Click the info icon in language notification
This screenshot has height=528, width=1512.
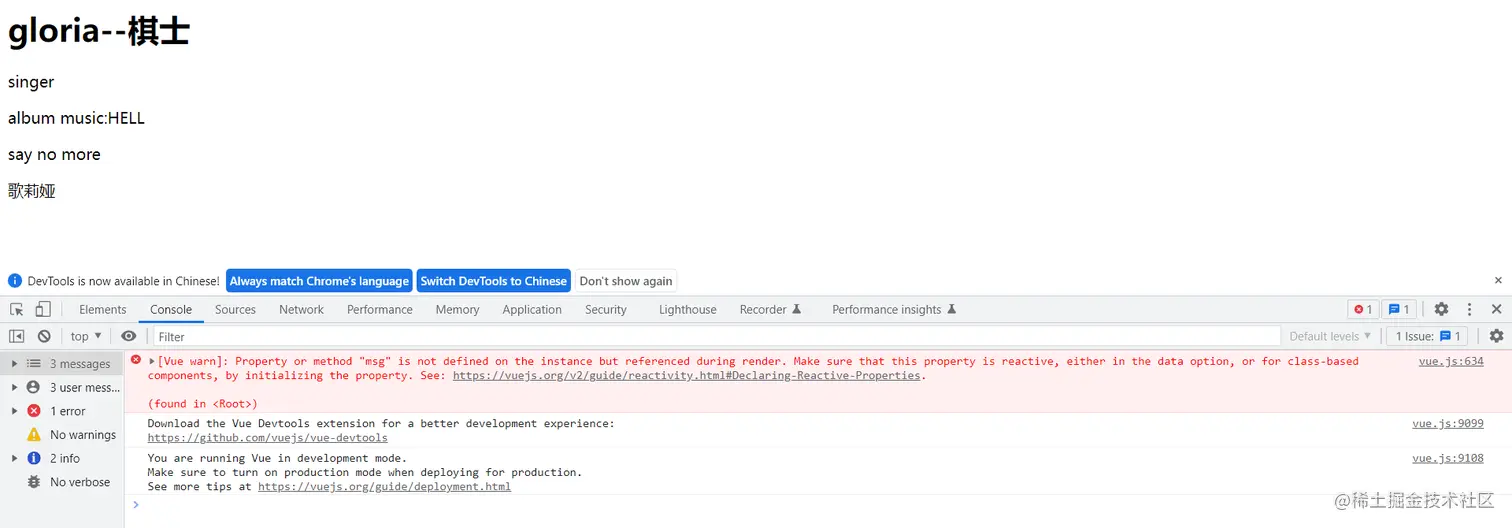(15, 281)
